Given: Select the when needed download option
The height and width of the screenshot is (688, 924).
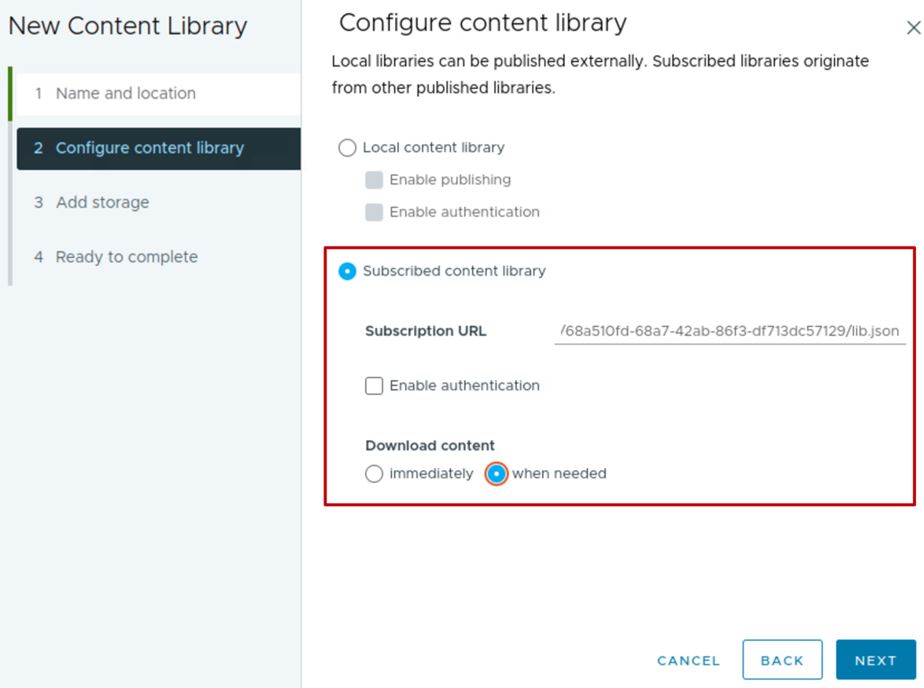Looking at the screenshot, I should coord(496,474).
